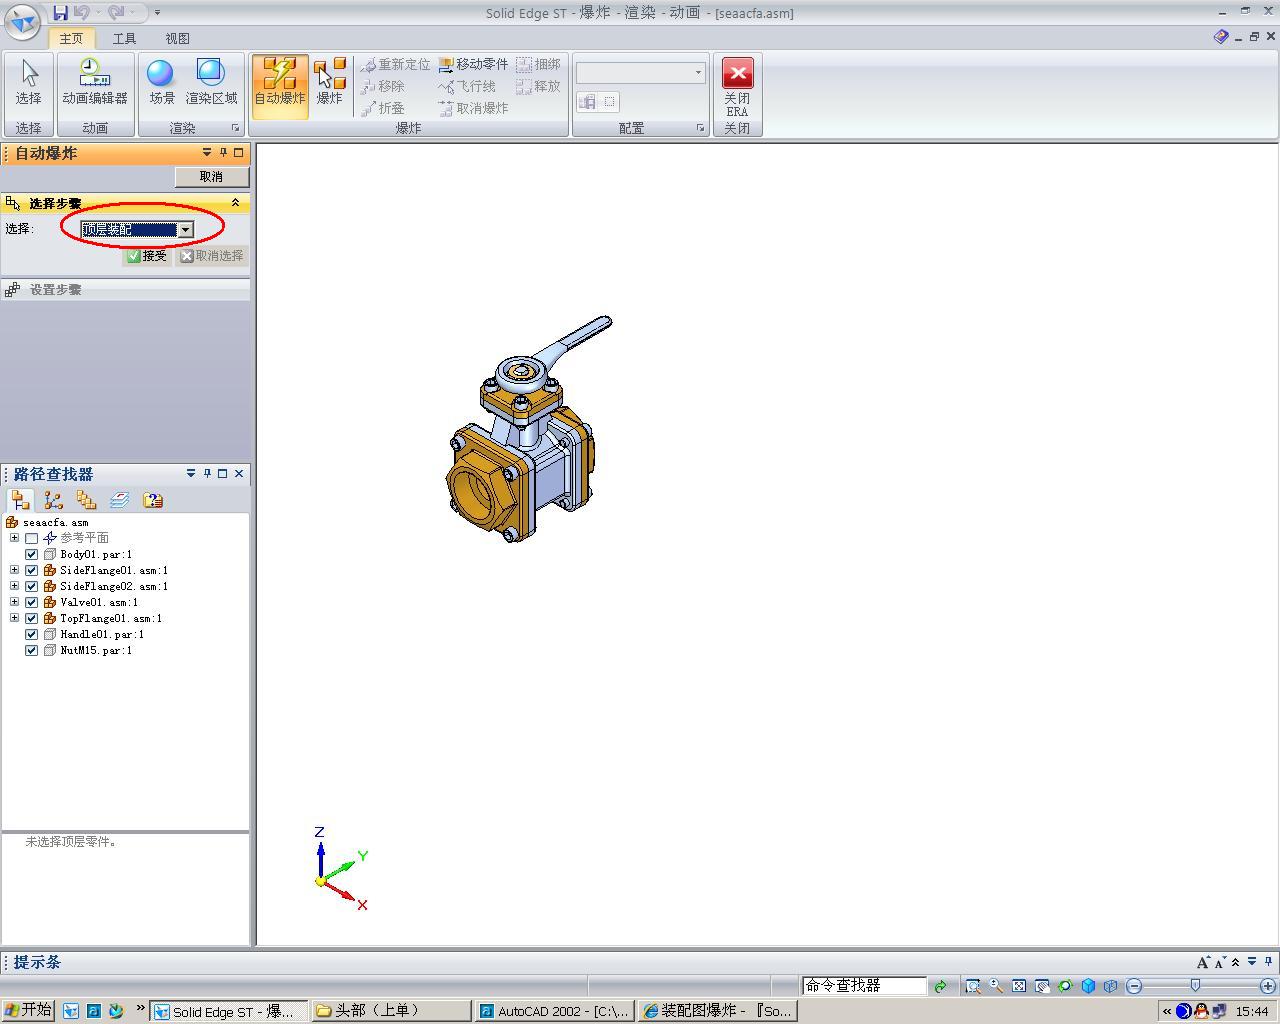Open the relationships tab icon in PathFinder
The width and height of the screenshot is (1280, 1024).
coord(53,500)
